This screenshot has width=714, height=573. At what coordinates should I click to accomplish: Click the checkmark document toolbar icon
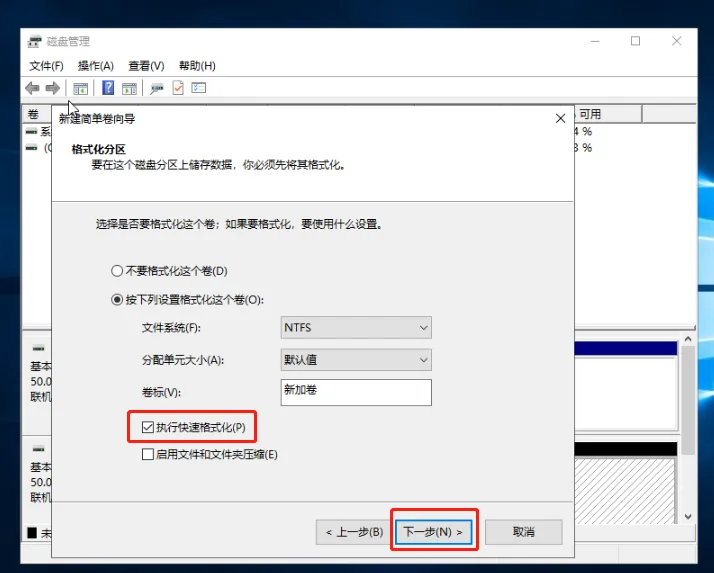(178, 87)
